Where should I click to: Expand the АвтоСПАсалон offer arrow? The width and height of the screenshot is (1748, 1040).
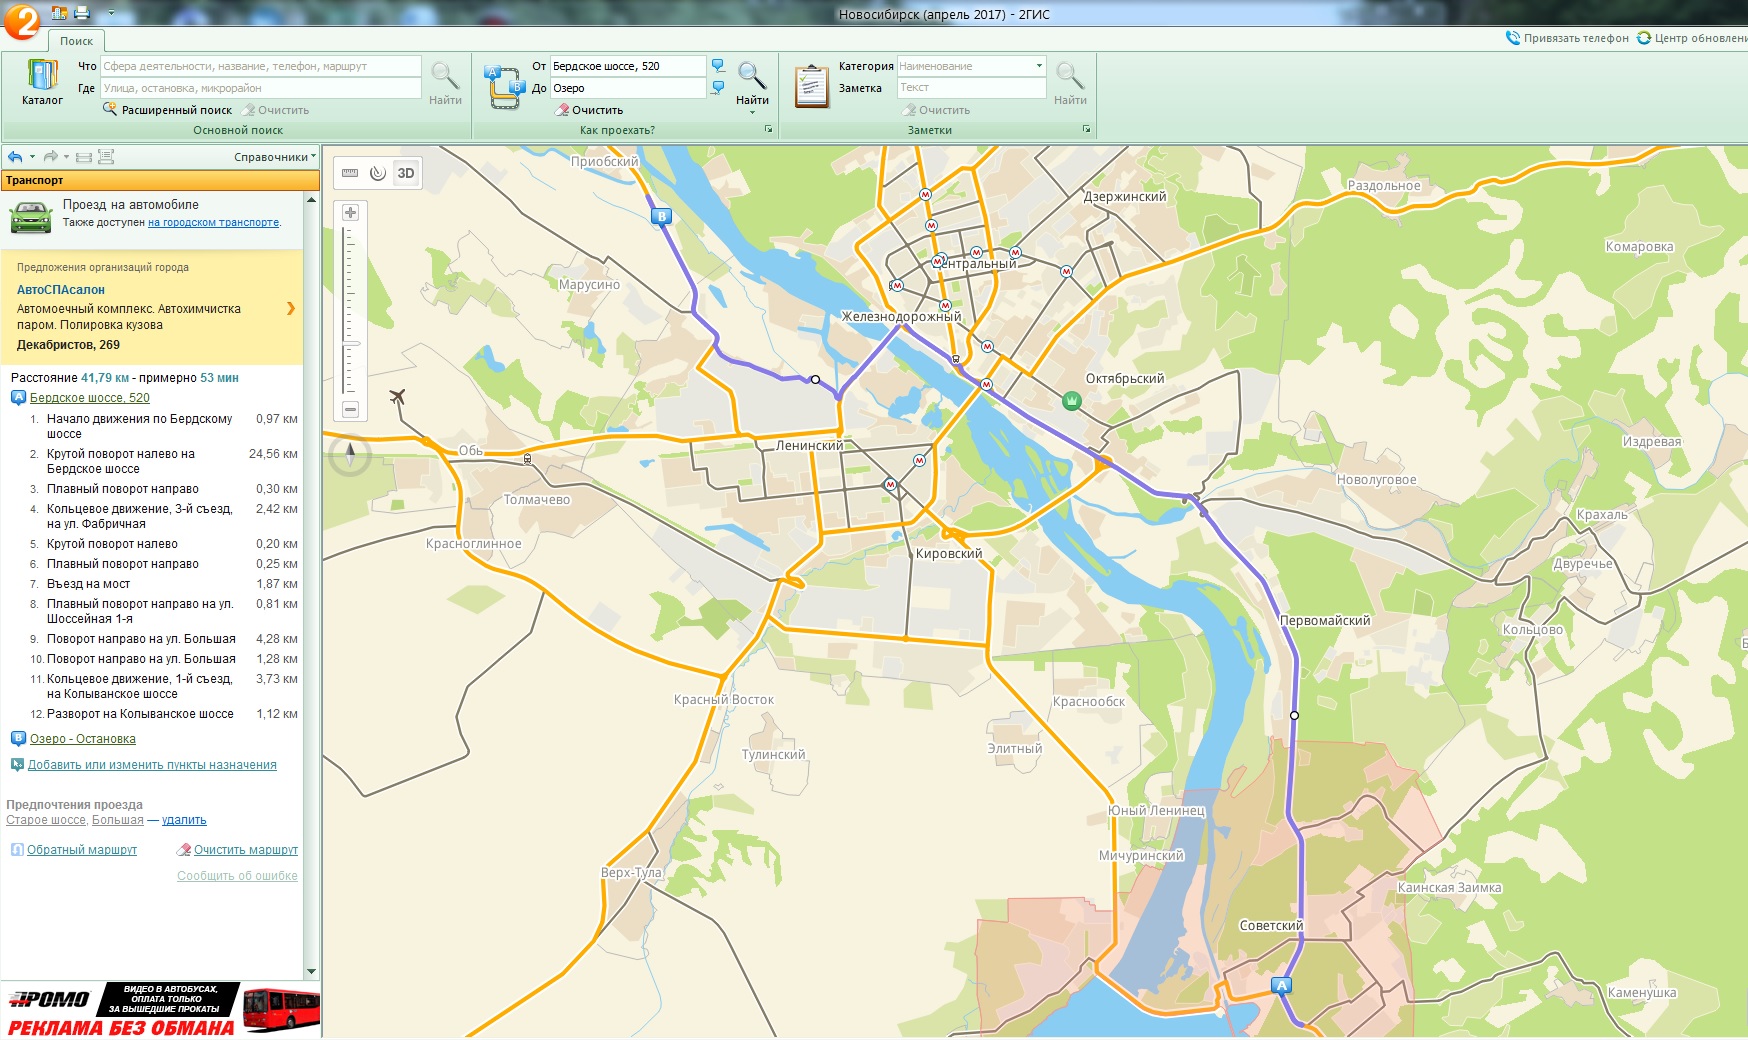pyautogui.click(x=291, y=308)
